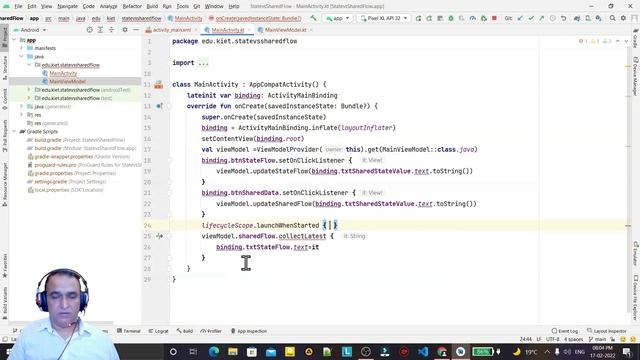Open the File menu
The height and width of the screenshot is (360, 640).
[x=18, y=7]
